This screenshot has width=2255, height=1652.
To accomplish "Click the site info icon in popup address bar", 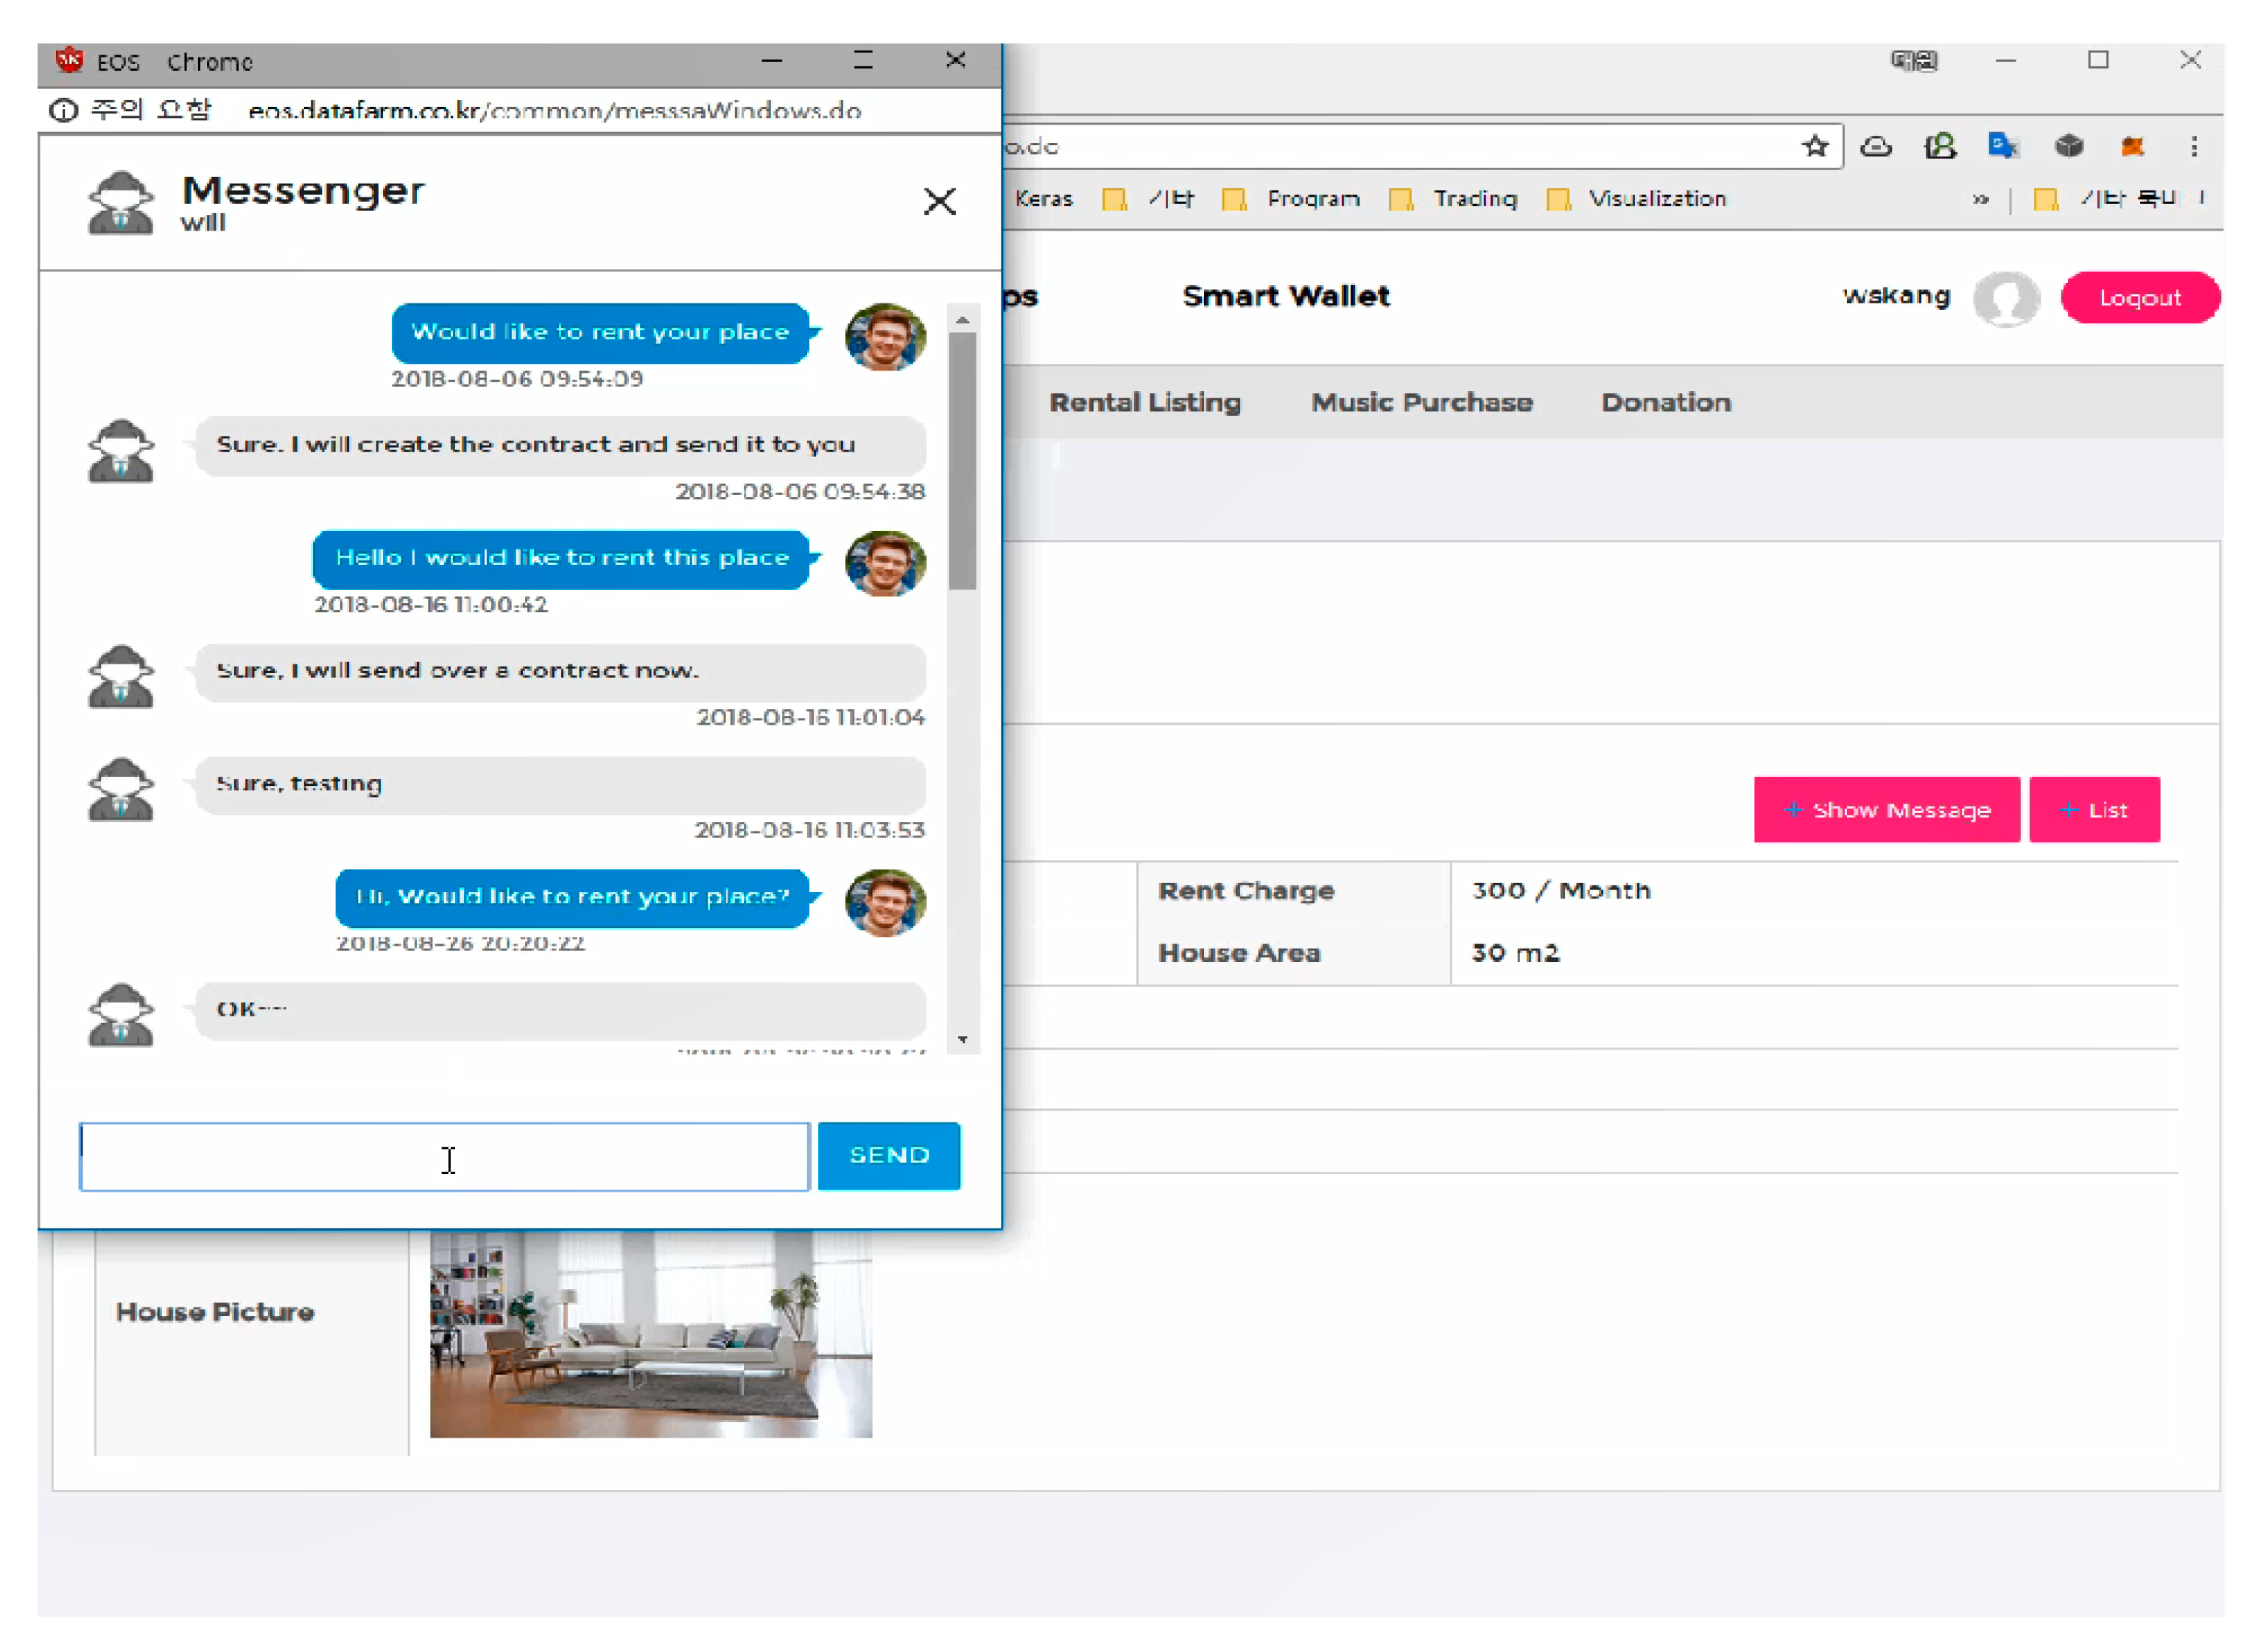I will click(x=63, y=110).
